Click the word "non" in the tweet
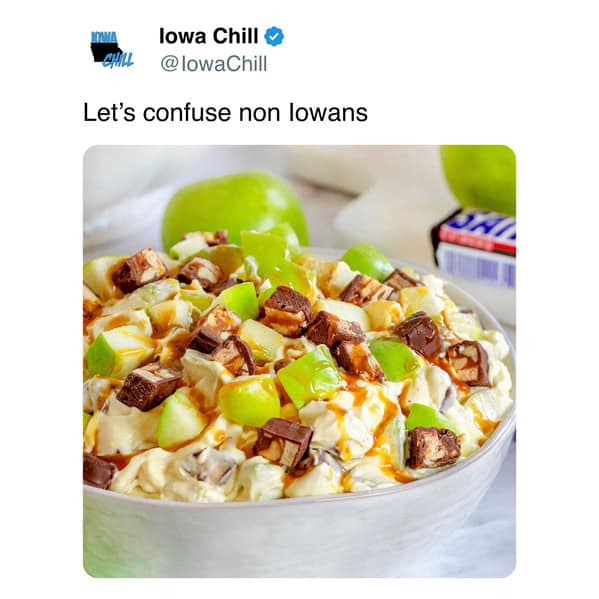 260,115
